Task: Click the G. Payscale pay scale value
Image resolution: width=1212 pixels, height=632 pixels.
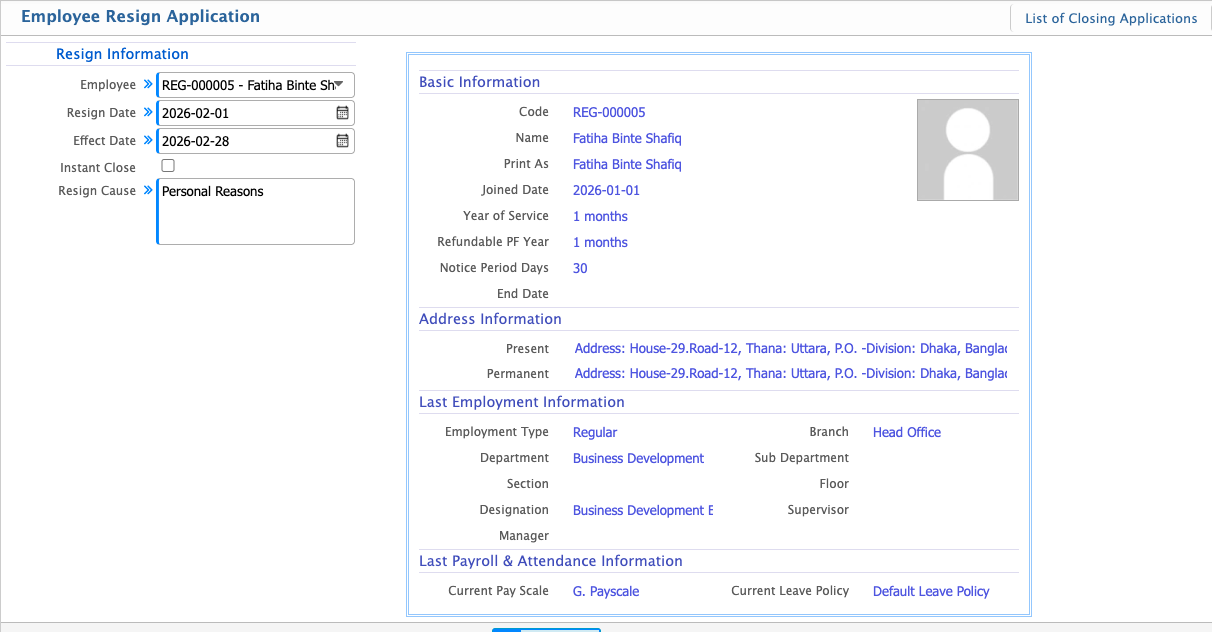Action: pos(606,591)
